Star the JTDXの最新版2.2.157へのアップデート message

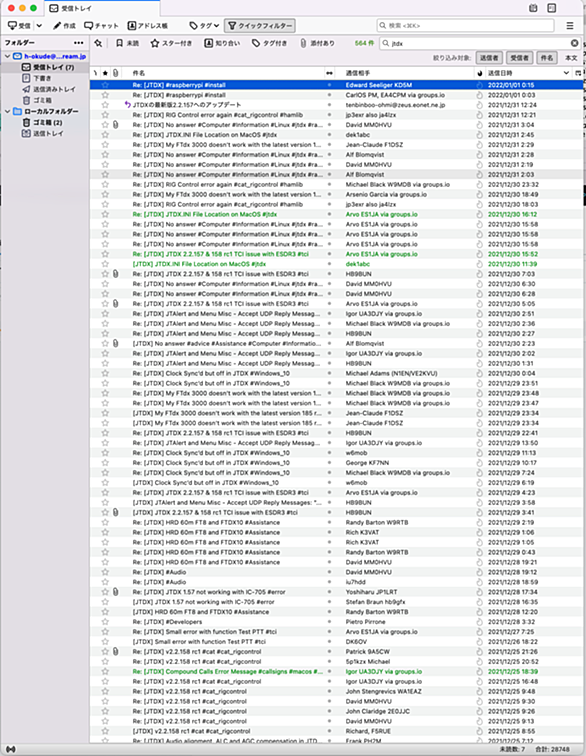tap(105, 105)
